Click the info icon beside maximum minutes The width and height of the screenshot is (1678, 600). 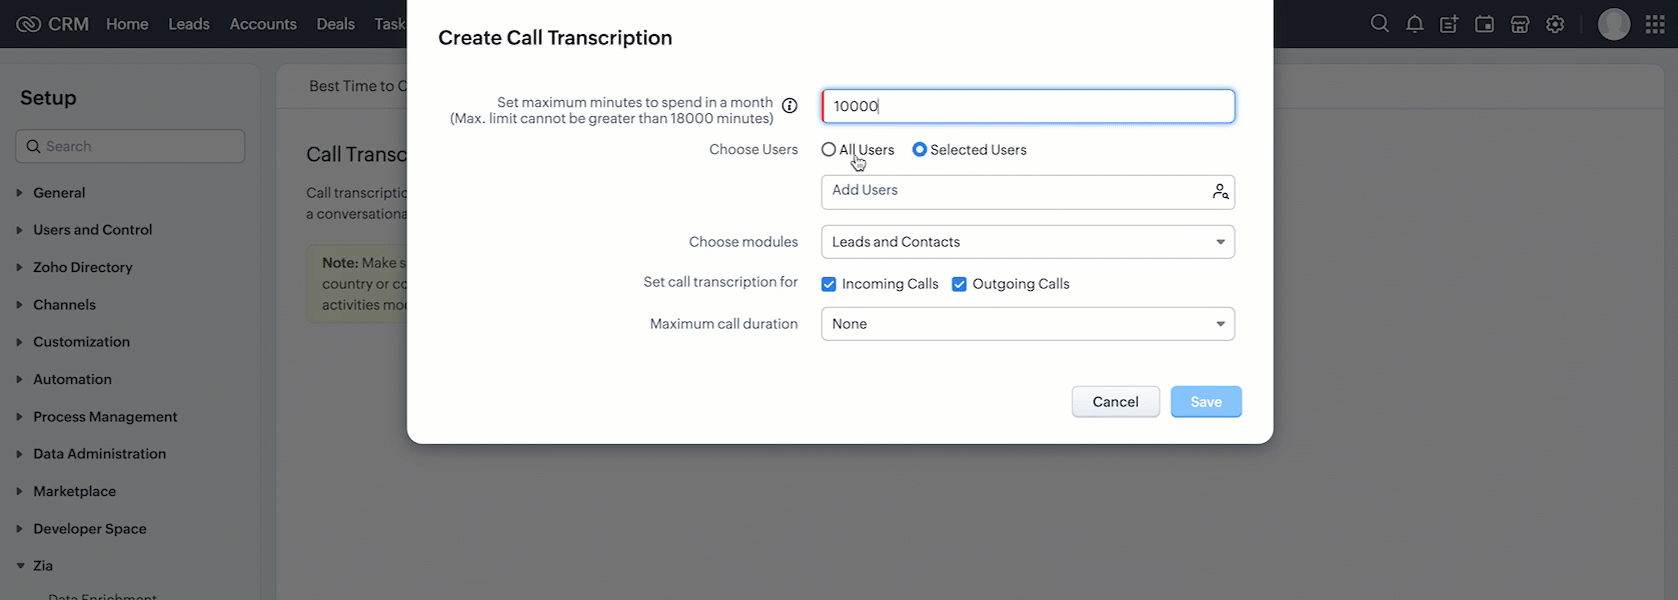point(789,106)
